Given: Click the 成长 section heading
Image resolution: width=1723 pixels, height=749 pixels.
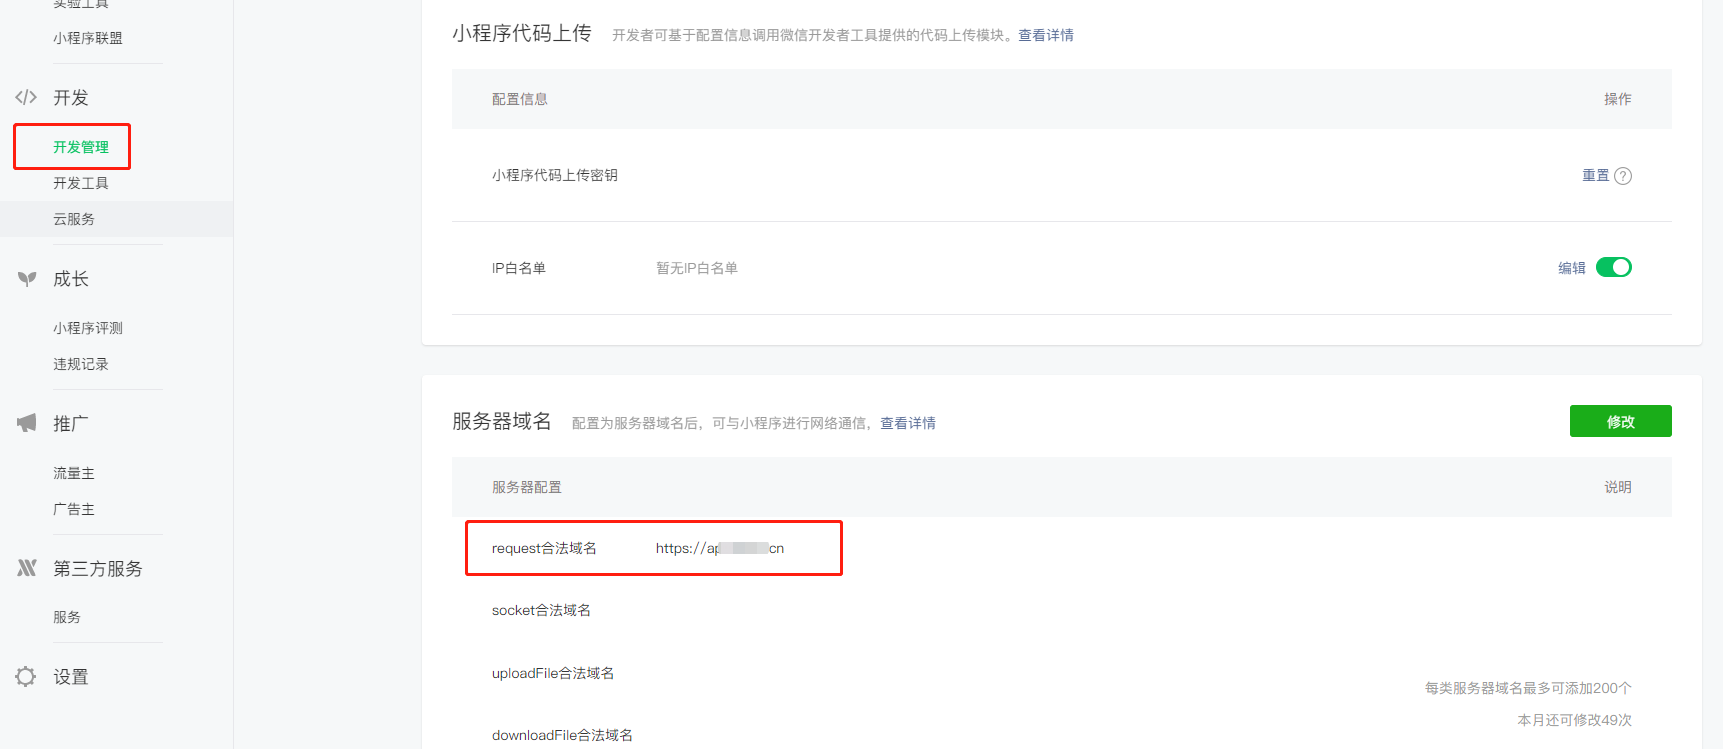Looking at the screenshot, I should tap(71, 278).
